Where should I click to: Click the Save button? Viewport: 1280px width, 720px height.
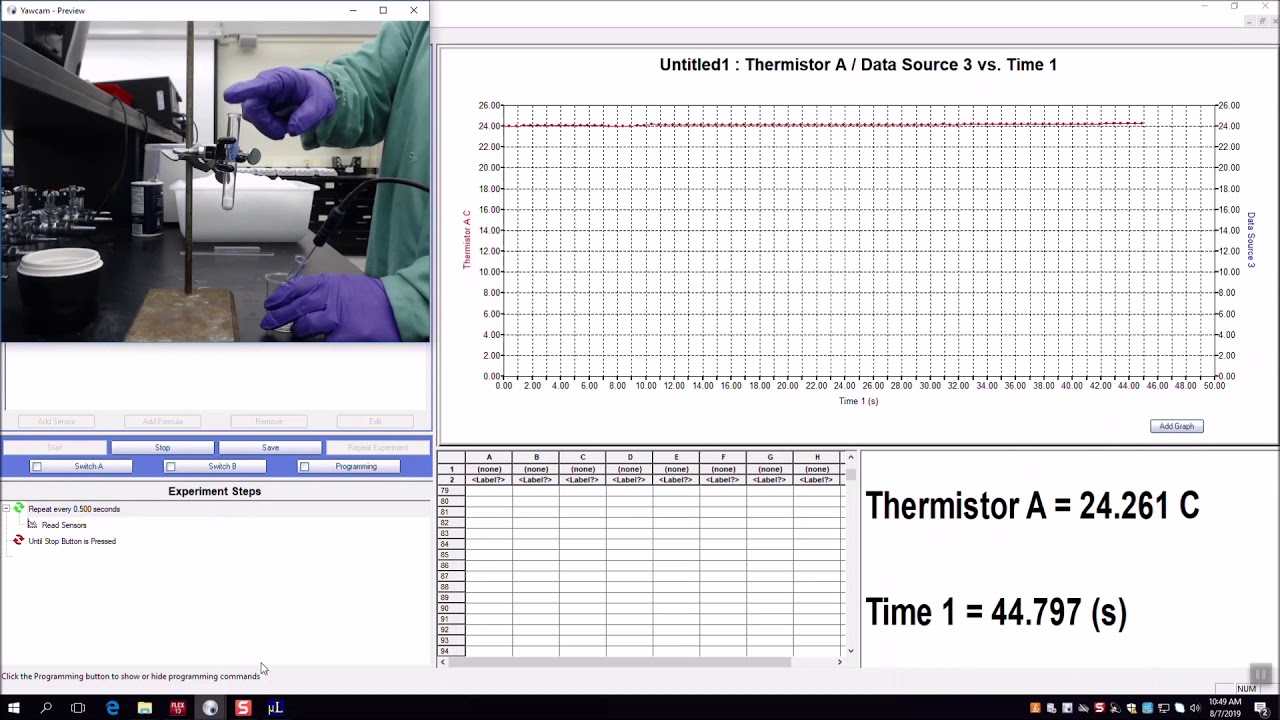tap(270, 447)
